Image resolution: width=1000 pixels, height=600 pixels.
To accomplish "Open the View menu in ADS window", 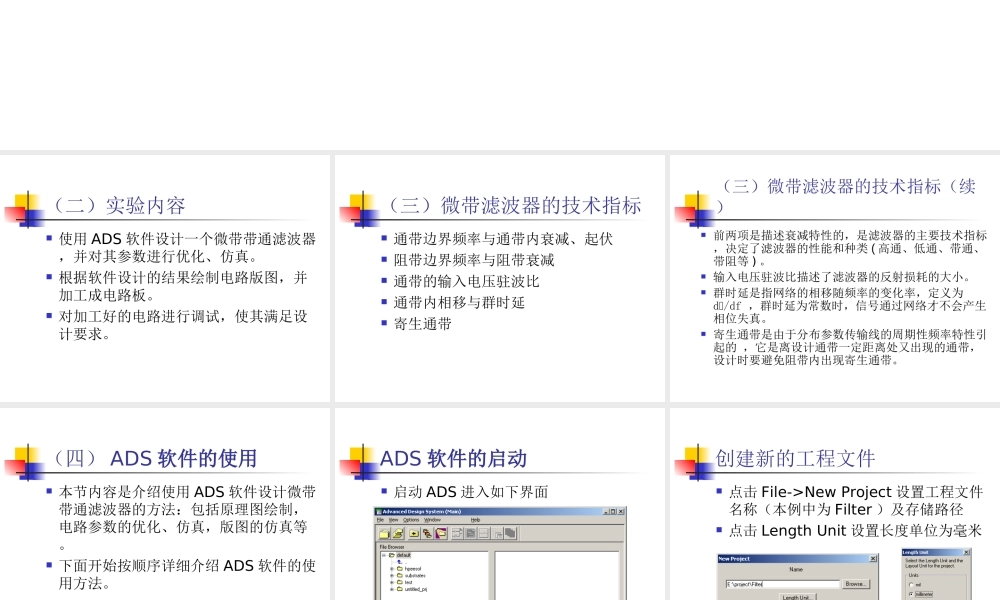I will pos(393,520).
